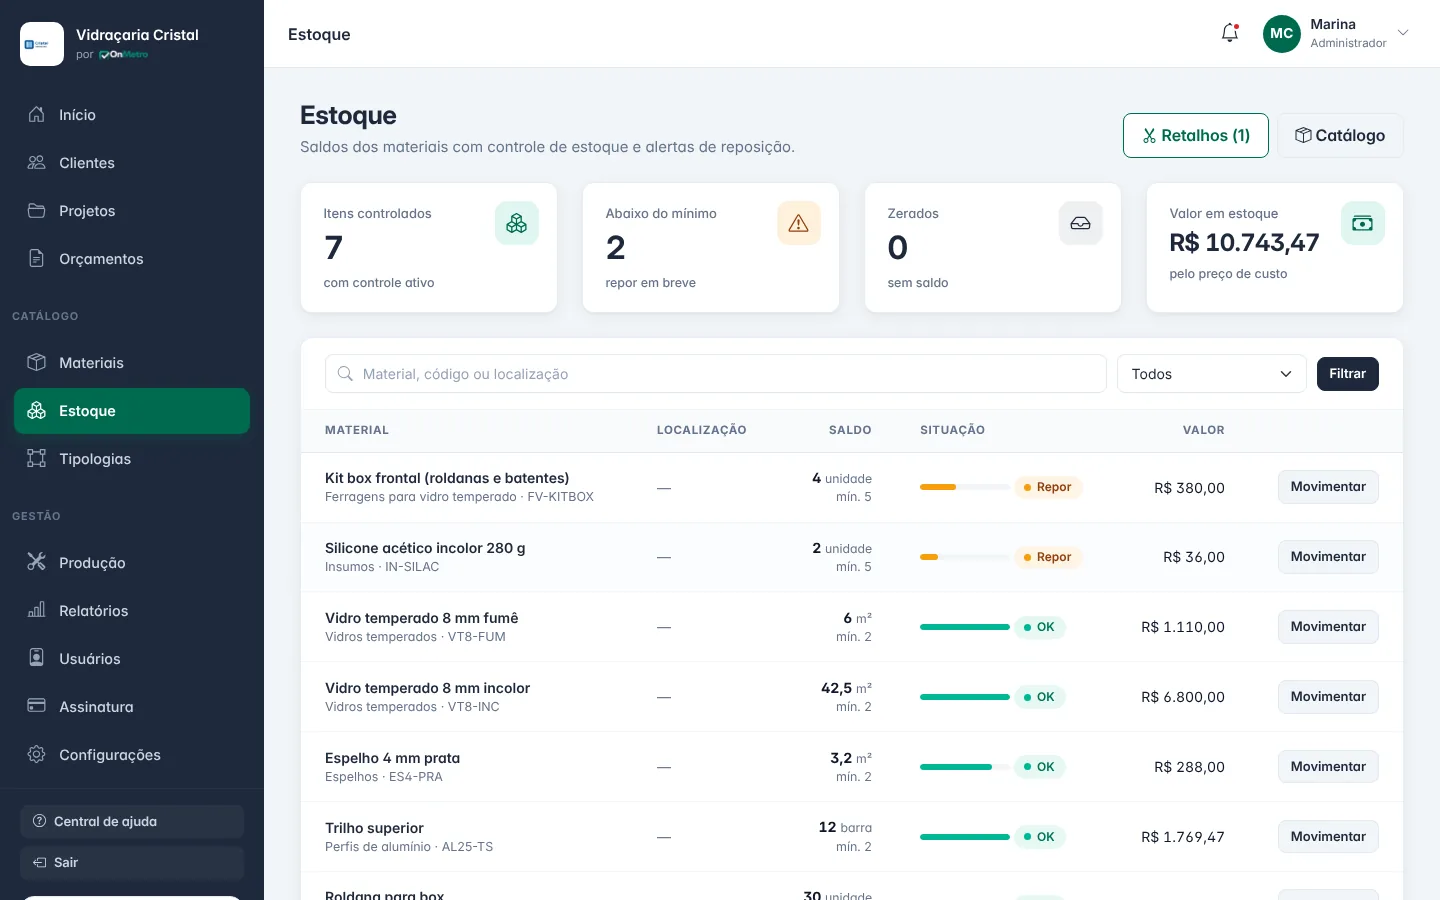The image size is (1440, 900).
Task: Click the Vidraçaria Cristal logo icon
Action: (42, 44)
